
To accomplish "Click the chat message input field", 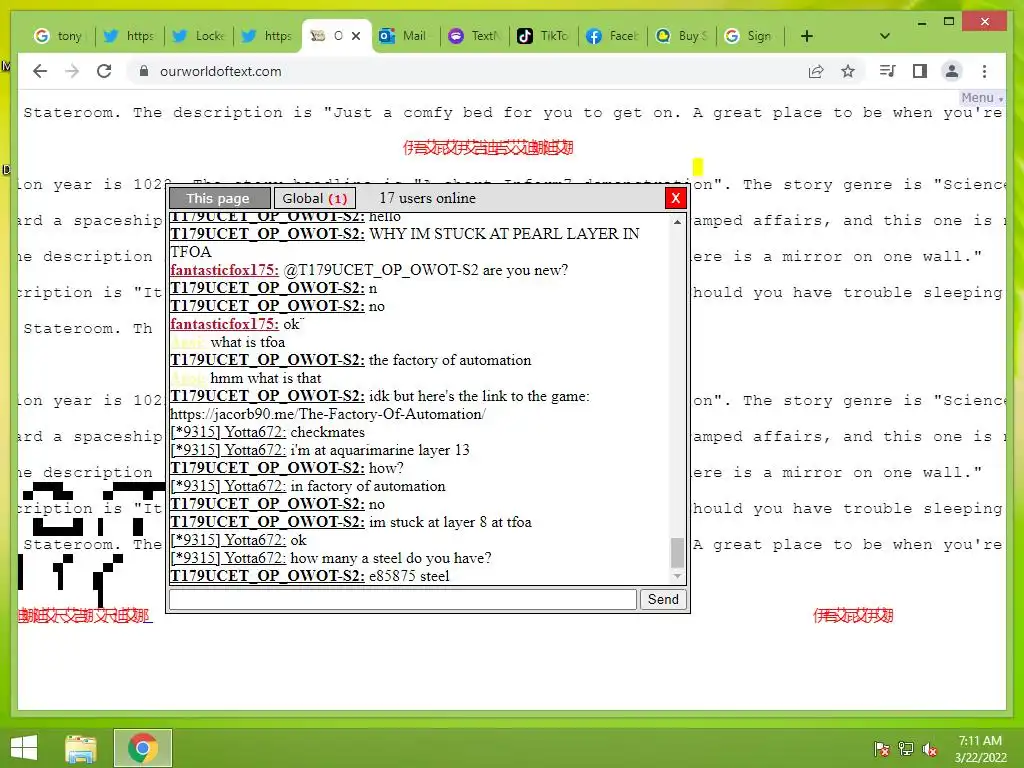I will click(402, 599).
